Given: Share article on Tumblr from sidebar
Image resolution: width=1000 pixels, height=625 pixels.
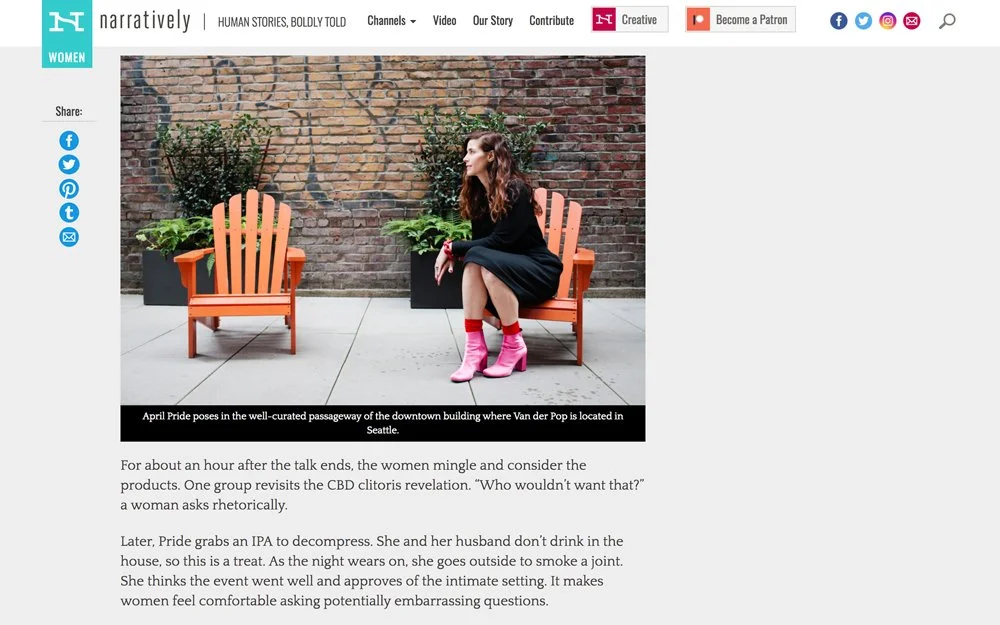Looking at the screenshot, I should [x=69, y=213].
